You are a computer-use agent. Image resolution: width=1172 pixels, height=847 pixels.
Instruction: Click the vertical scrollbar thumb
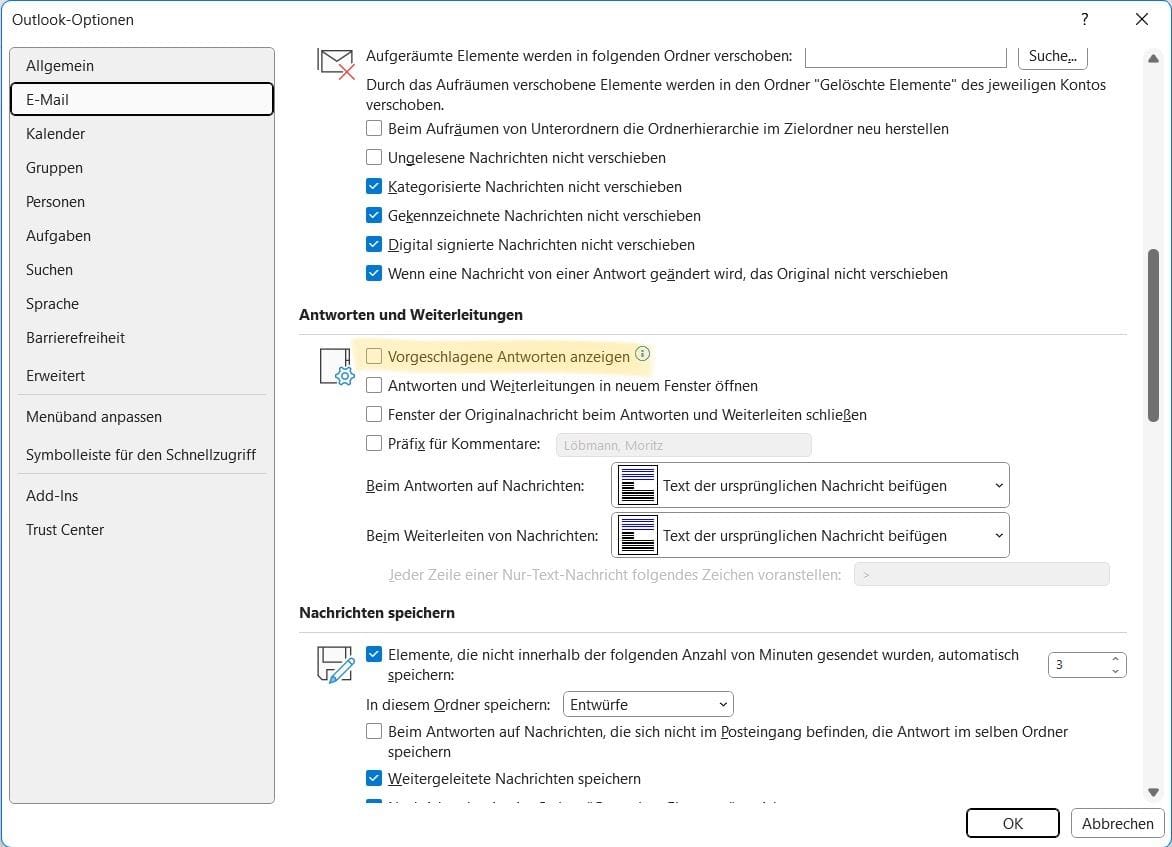click(1153, 336)
